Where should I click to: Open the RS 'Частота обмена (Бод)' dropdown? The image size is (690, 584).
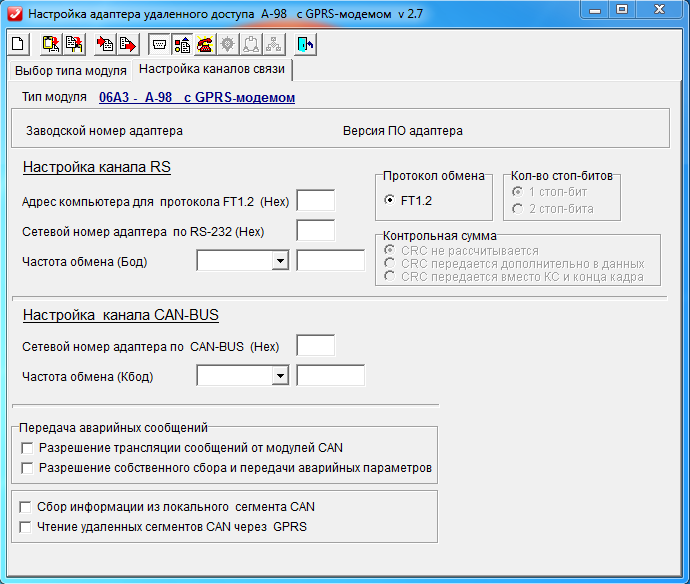pos(279,261)
